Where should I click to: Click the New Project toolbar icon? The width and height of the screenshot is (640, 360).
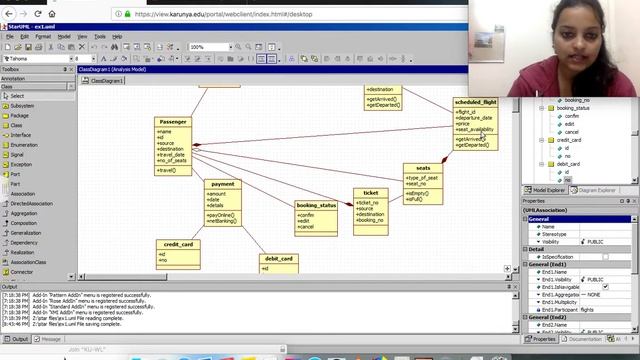pyautogui.click(x=7, y=47)
